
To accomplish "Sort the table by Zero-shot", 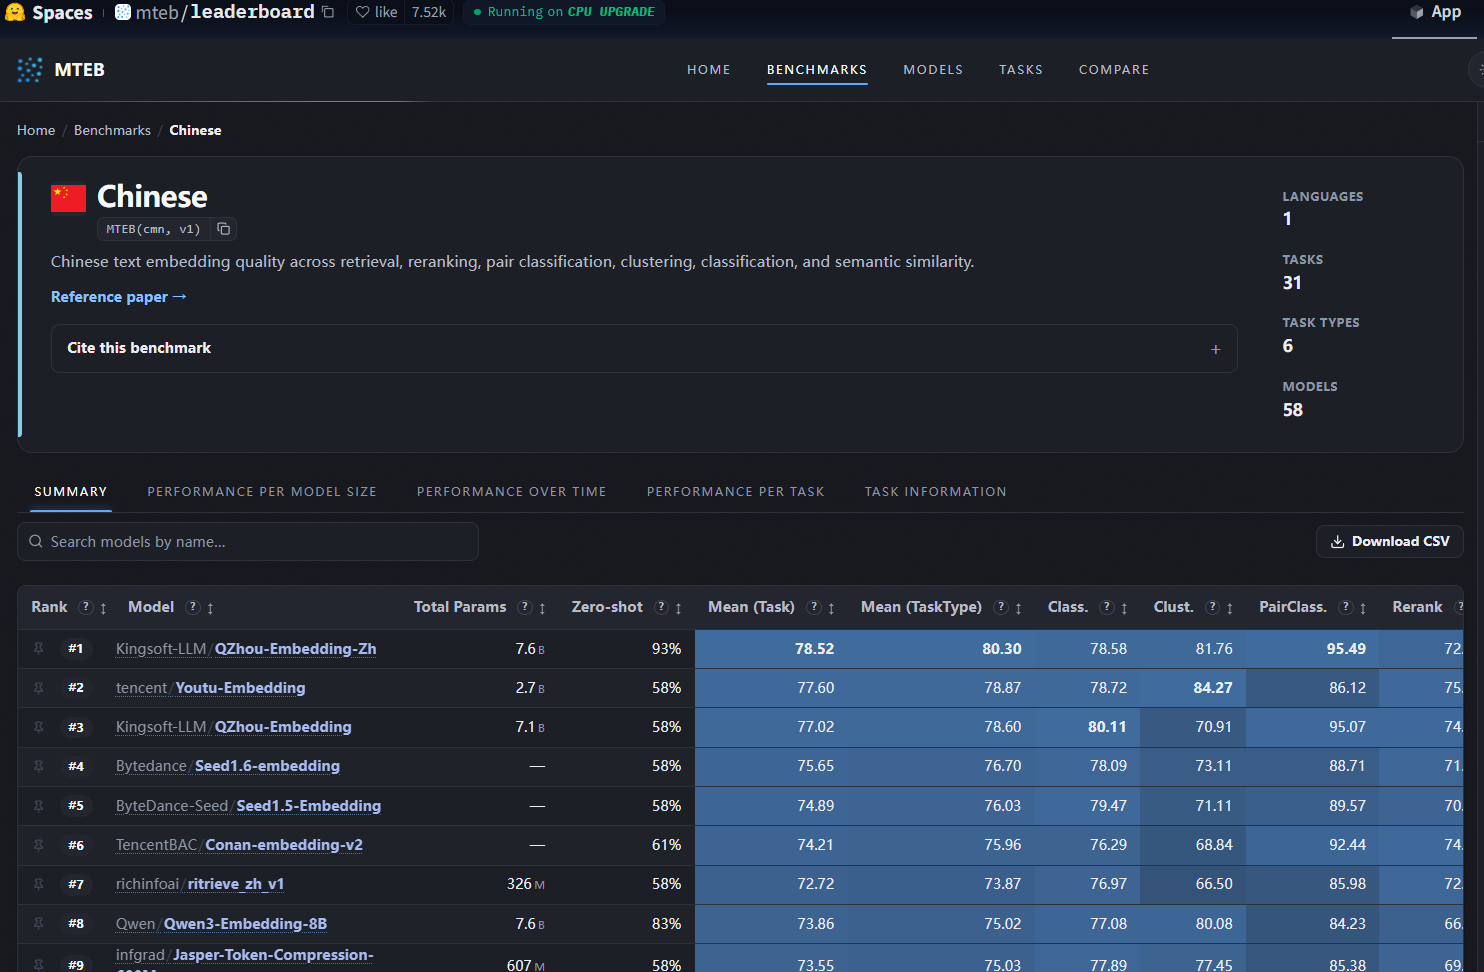I will click(x=678, y=608).
